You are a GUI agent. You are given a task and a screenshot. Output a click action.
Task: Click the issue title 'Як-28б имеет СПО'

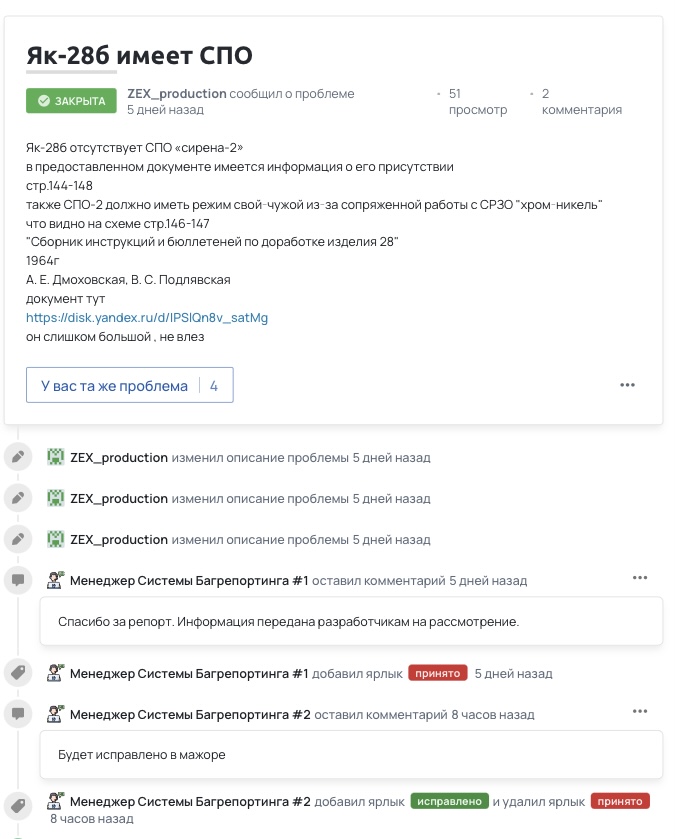(139, 54)
